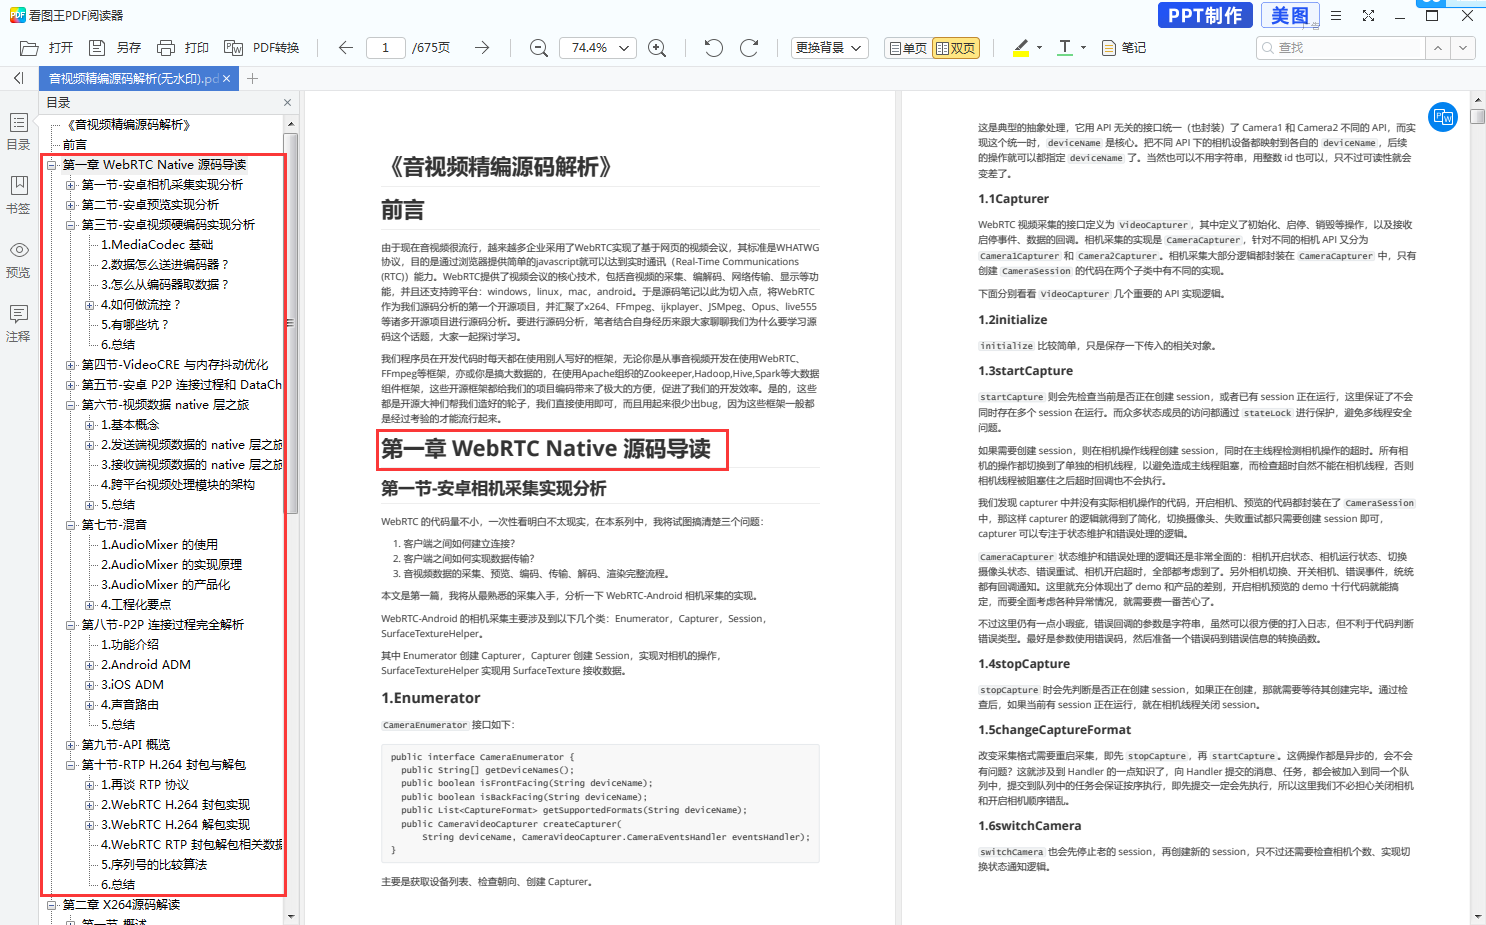Viewport: 1486px width, 925px height.
Task: Click the document scrollbar down arrow
Action: click(x=1477, y=916)
